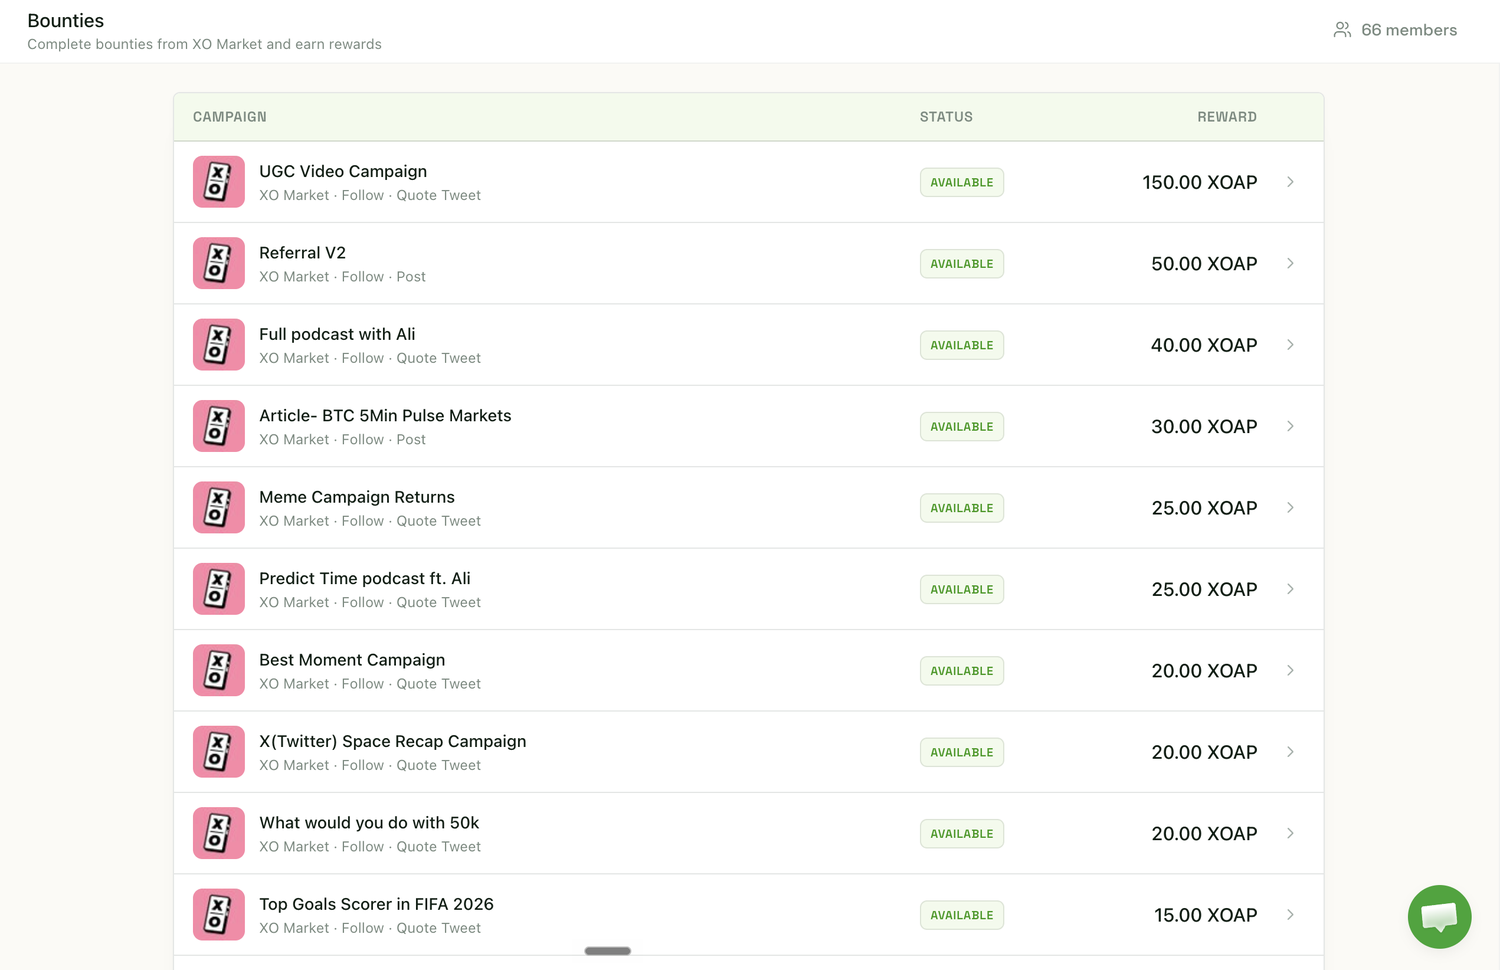Click 20.00 XOAP reward for Best Moment Campaign
The image size is (1500, 970).
click(1204, 670)
